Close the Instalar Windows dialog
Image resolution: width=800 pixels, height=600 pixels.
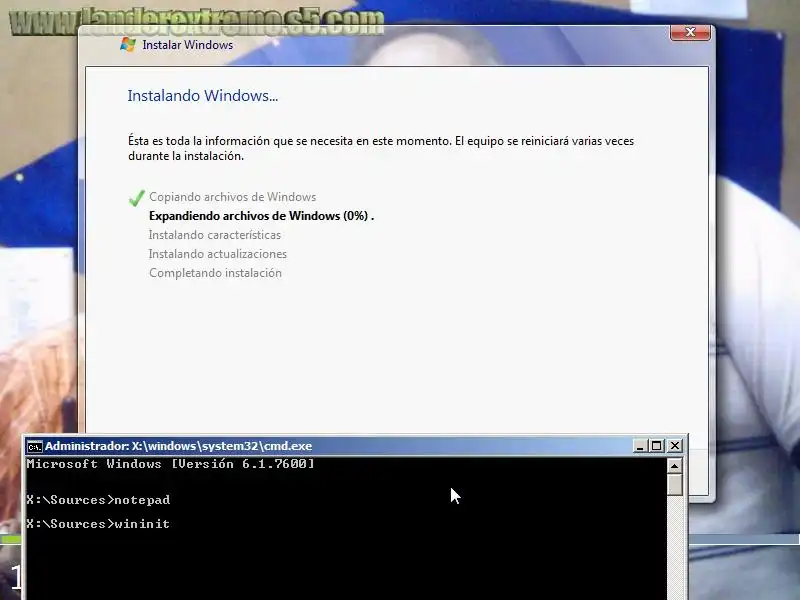pyautogui.click(x=690, y=32)
